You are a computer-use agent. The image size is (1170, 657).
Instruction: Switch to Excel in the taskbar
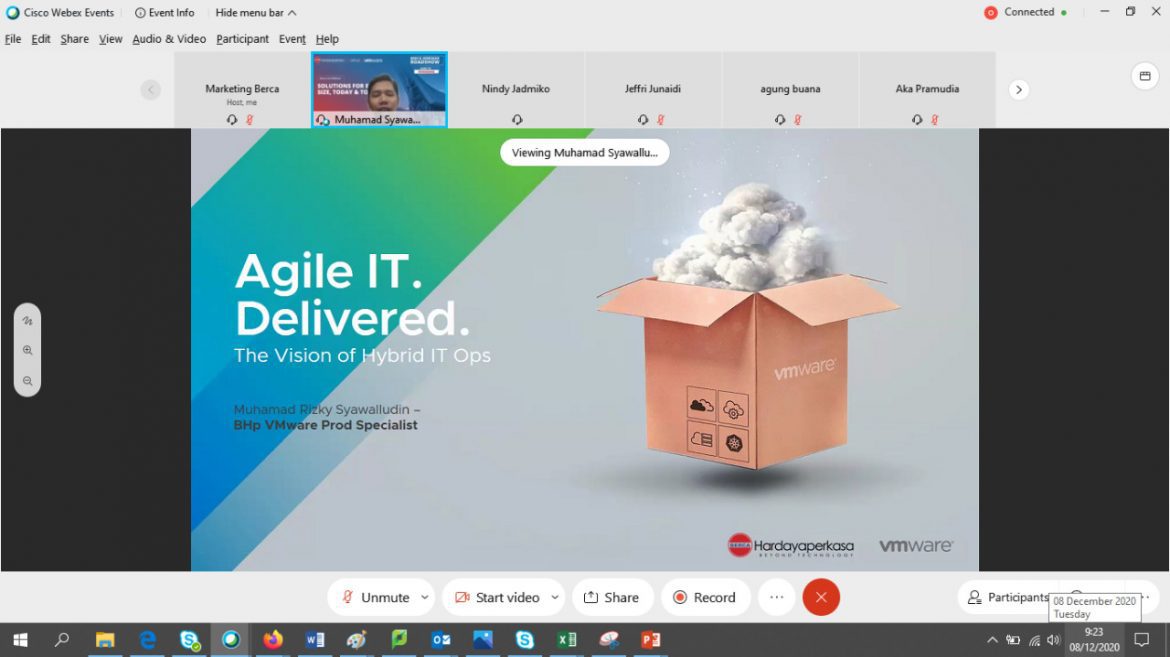click(567, 640)
